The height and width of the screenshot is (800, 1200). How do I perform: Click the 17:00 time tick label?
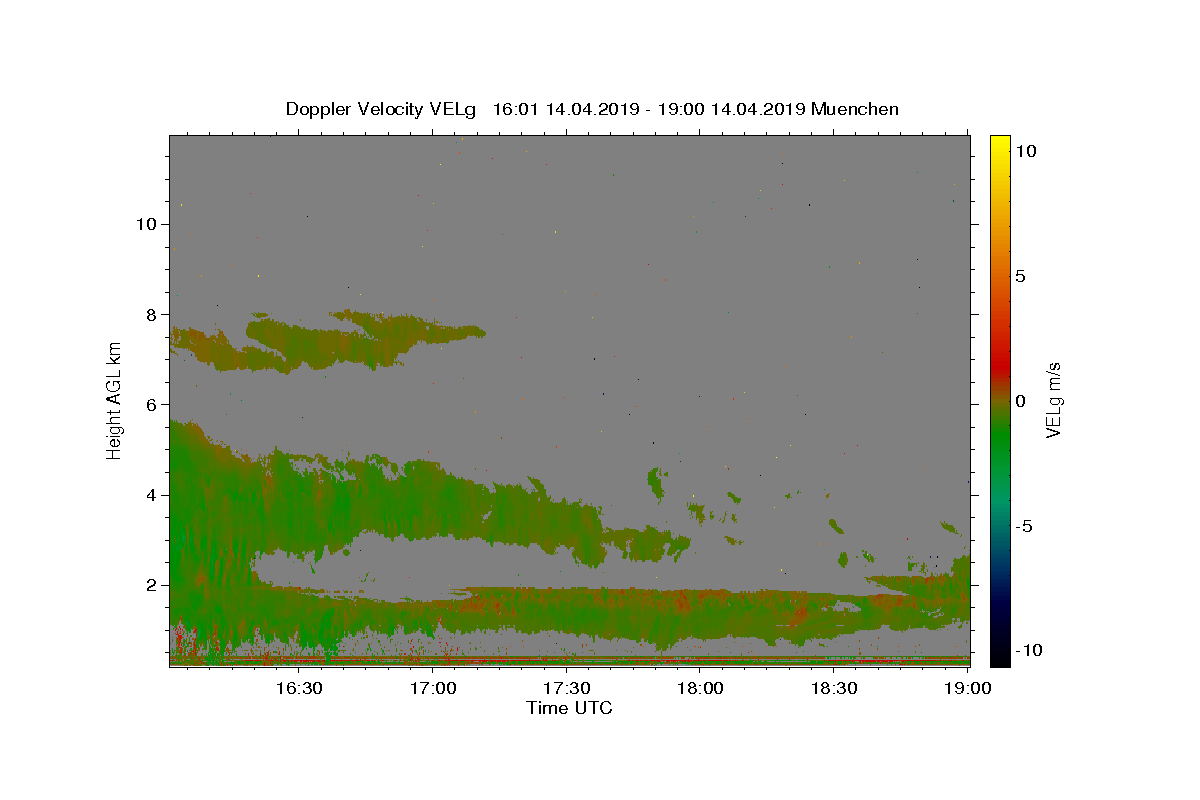click(x=434, y=688)
